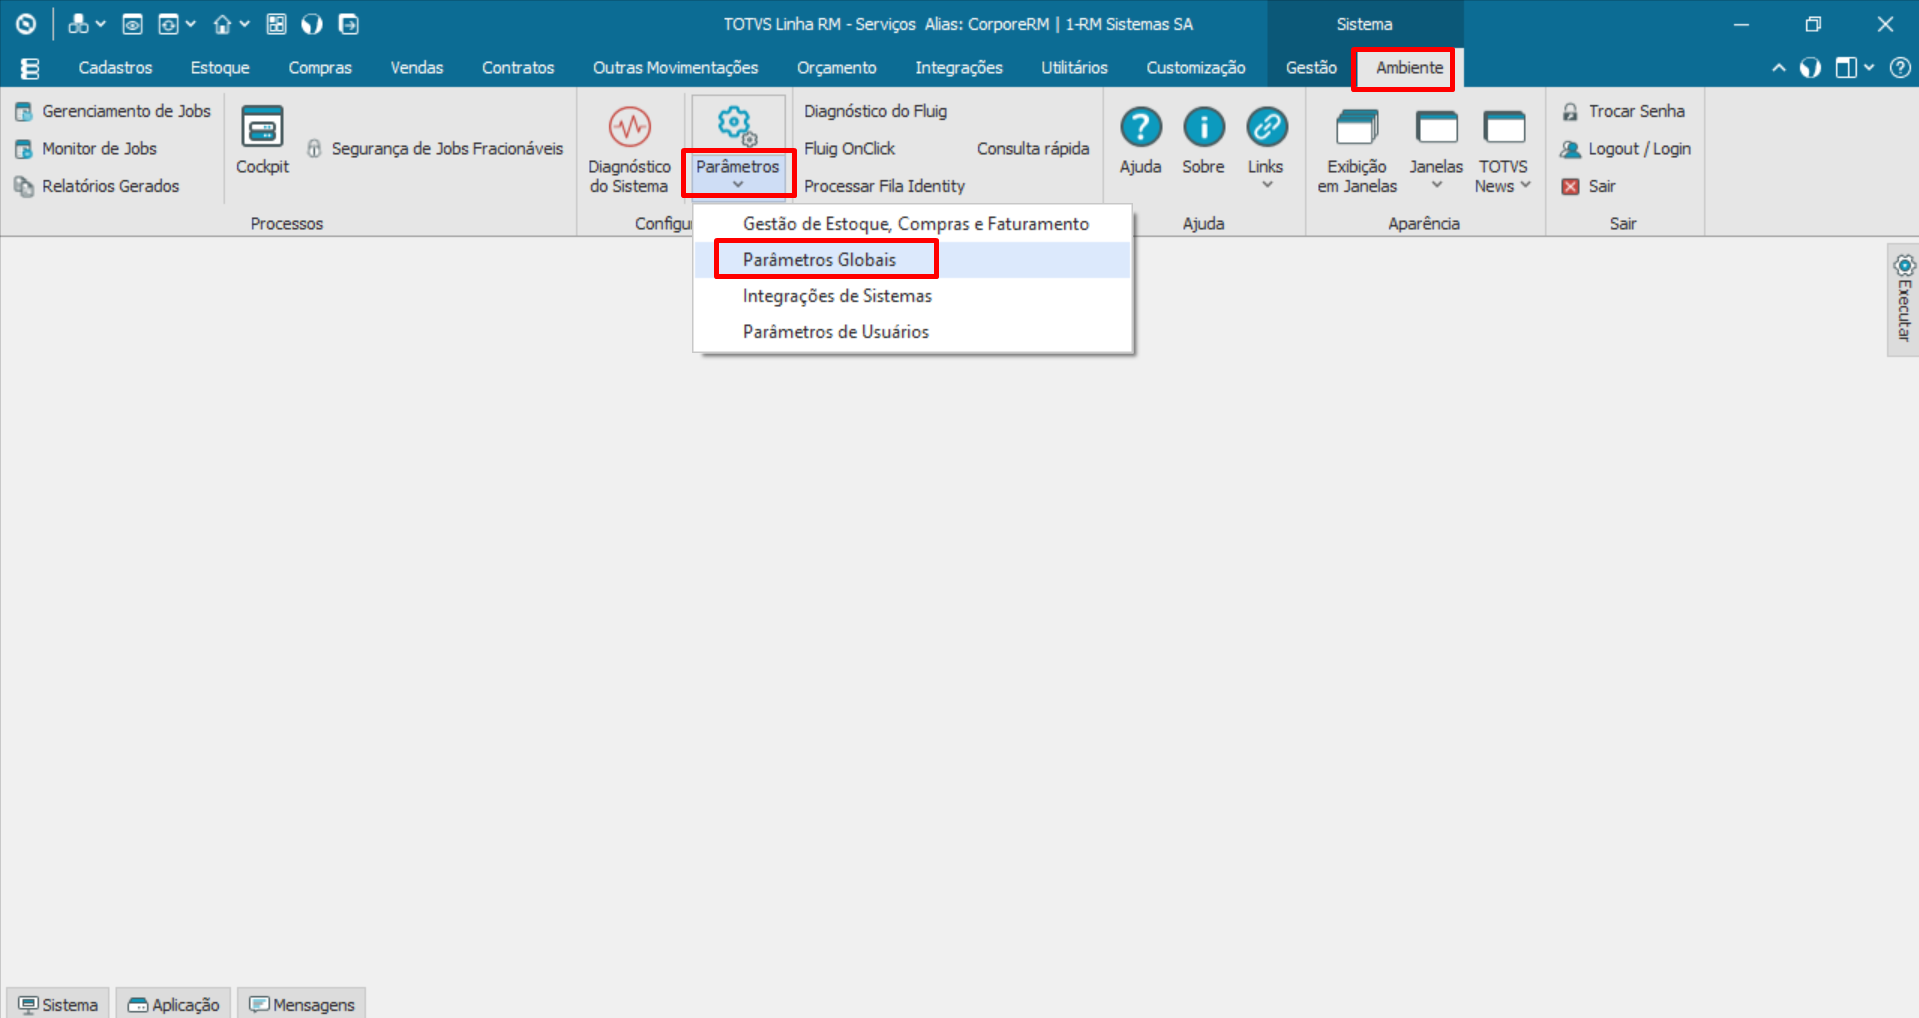Click the Sobre info icon
This screenshot has height=1018, width=1919.
pos(1204,127)
